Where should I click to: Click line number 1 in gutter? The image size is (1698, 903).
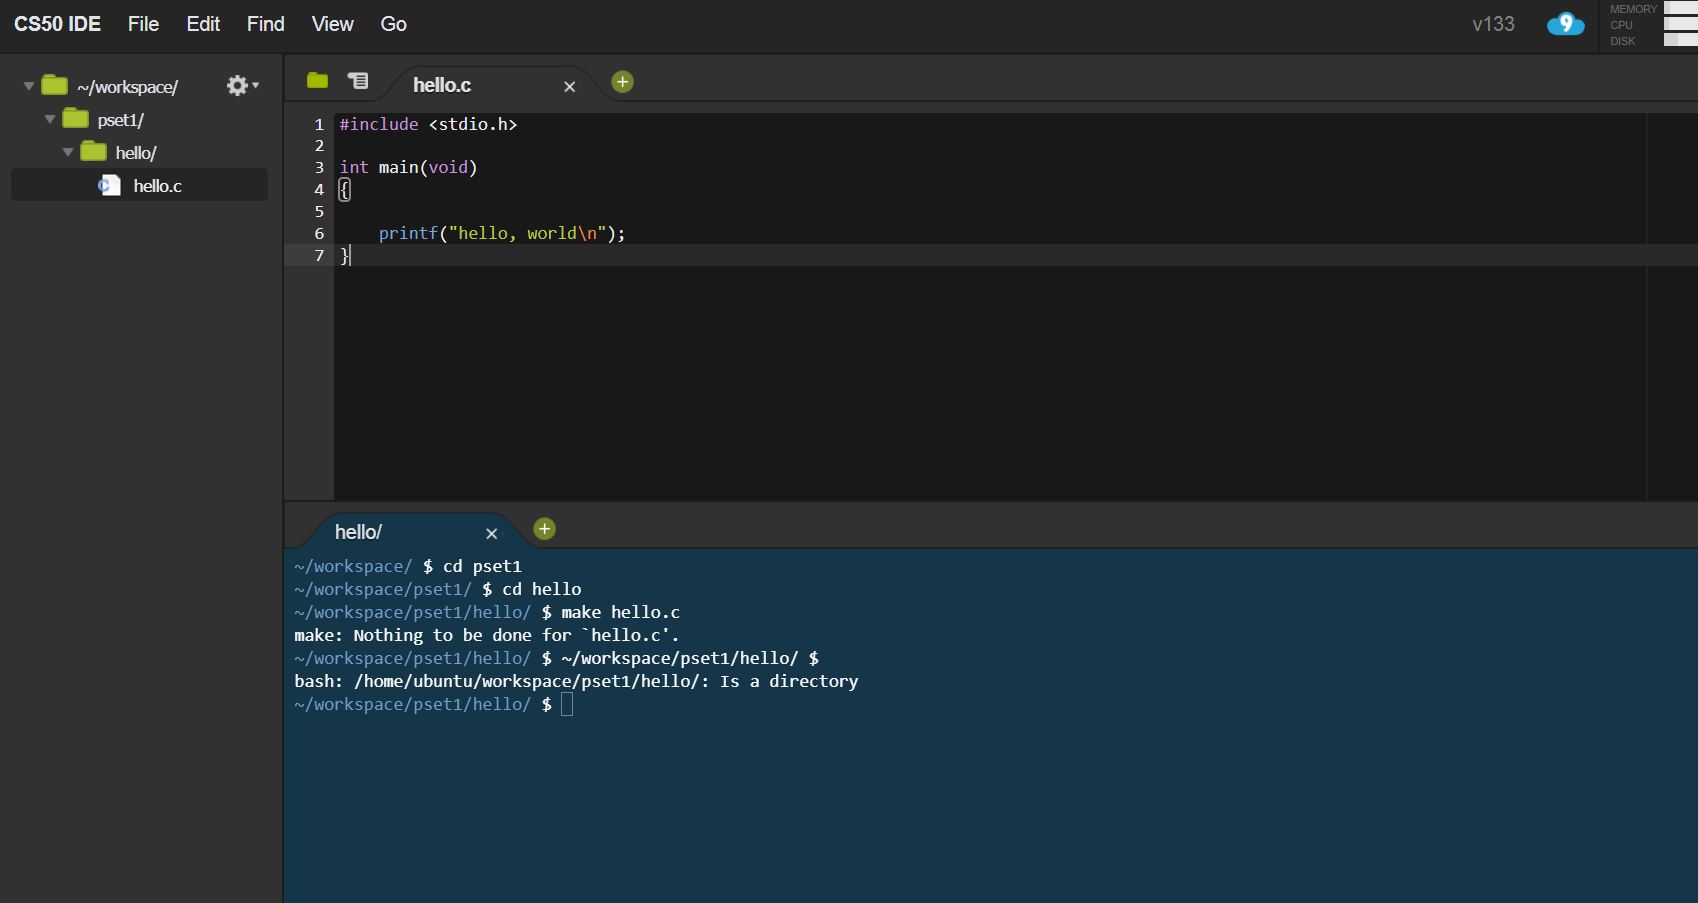319,124
